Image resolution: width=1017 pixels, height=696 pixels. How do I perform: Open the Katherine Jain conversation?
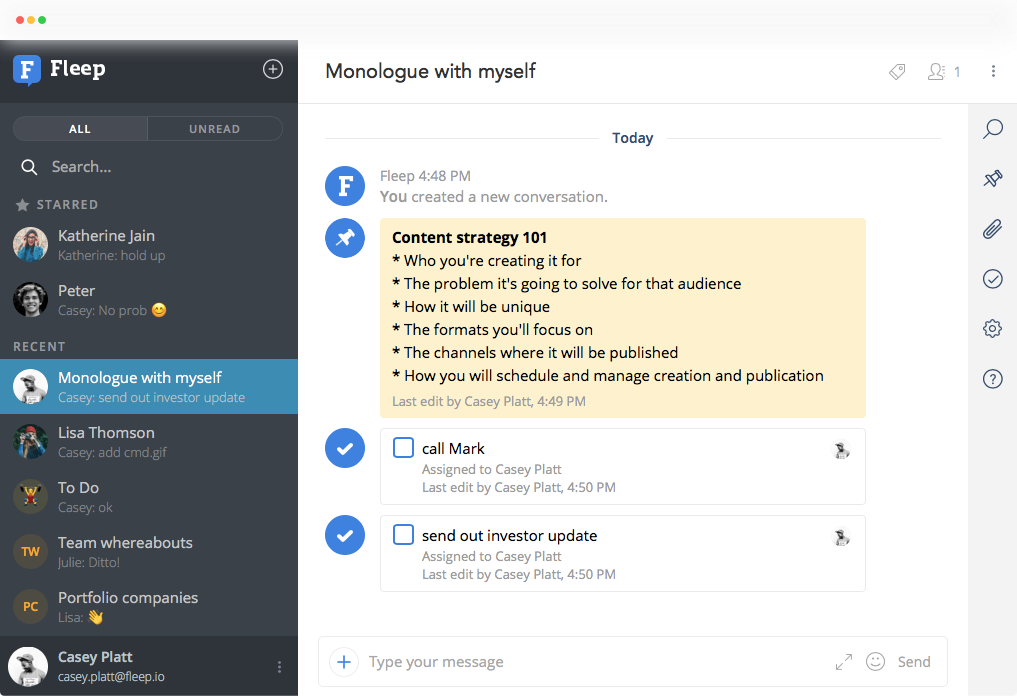(x=149, y=245)
